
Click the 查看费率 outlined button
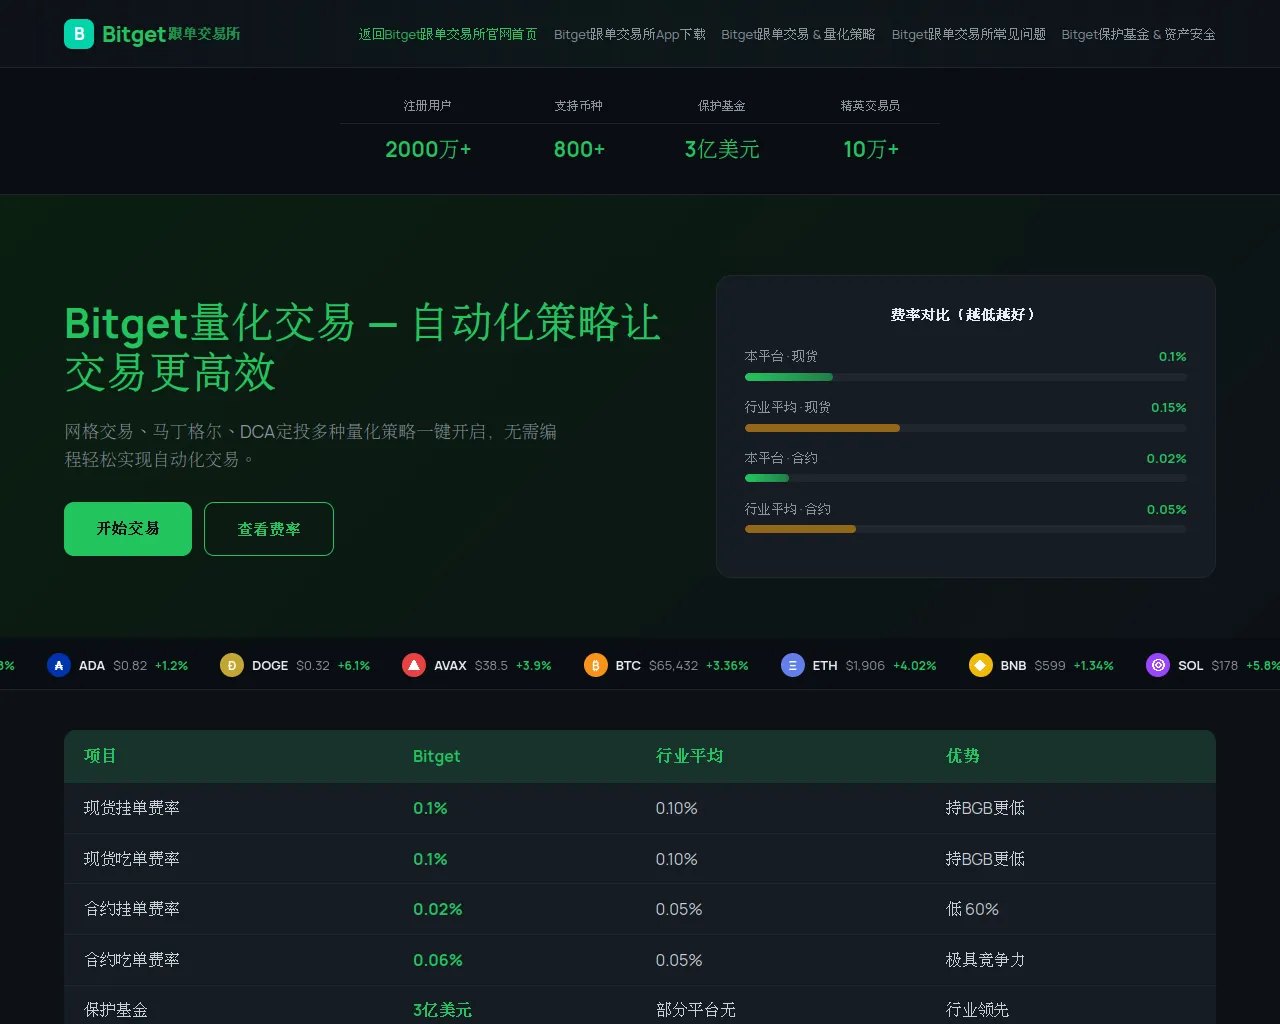point(269,529)
